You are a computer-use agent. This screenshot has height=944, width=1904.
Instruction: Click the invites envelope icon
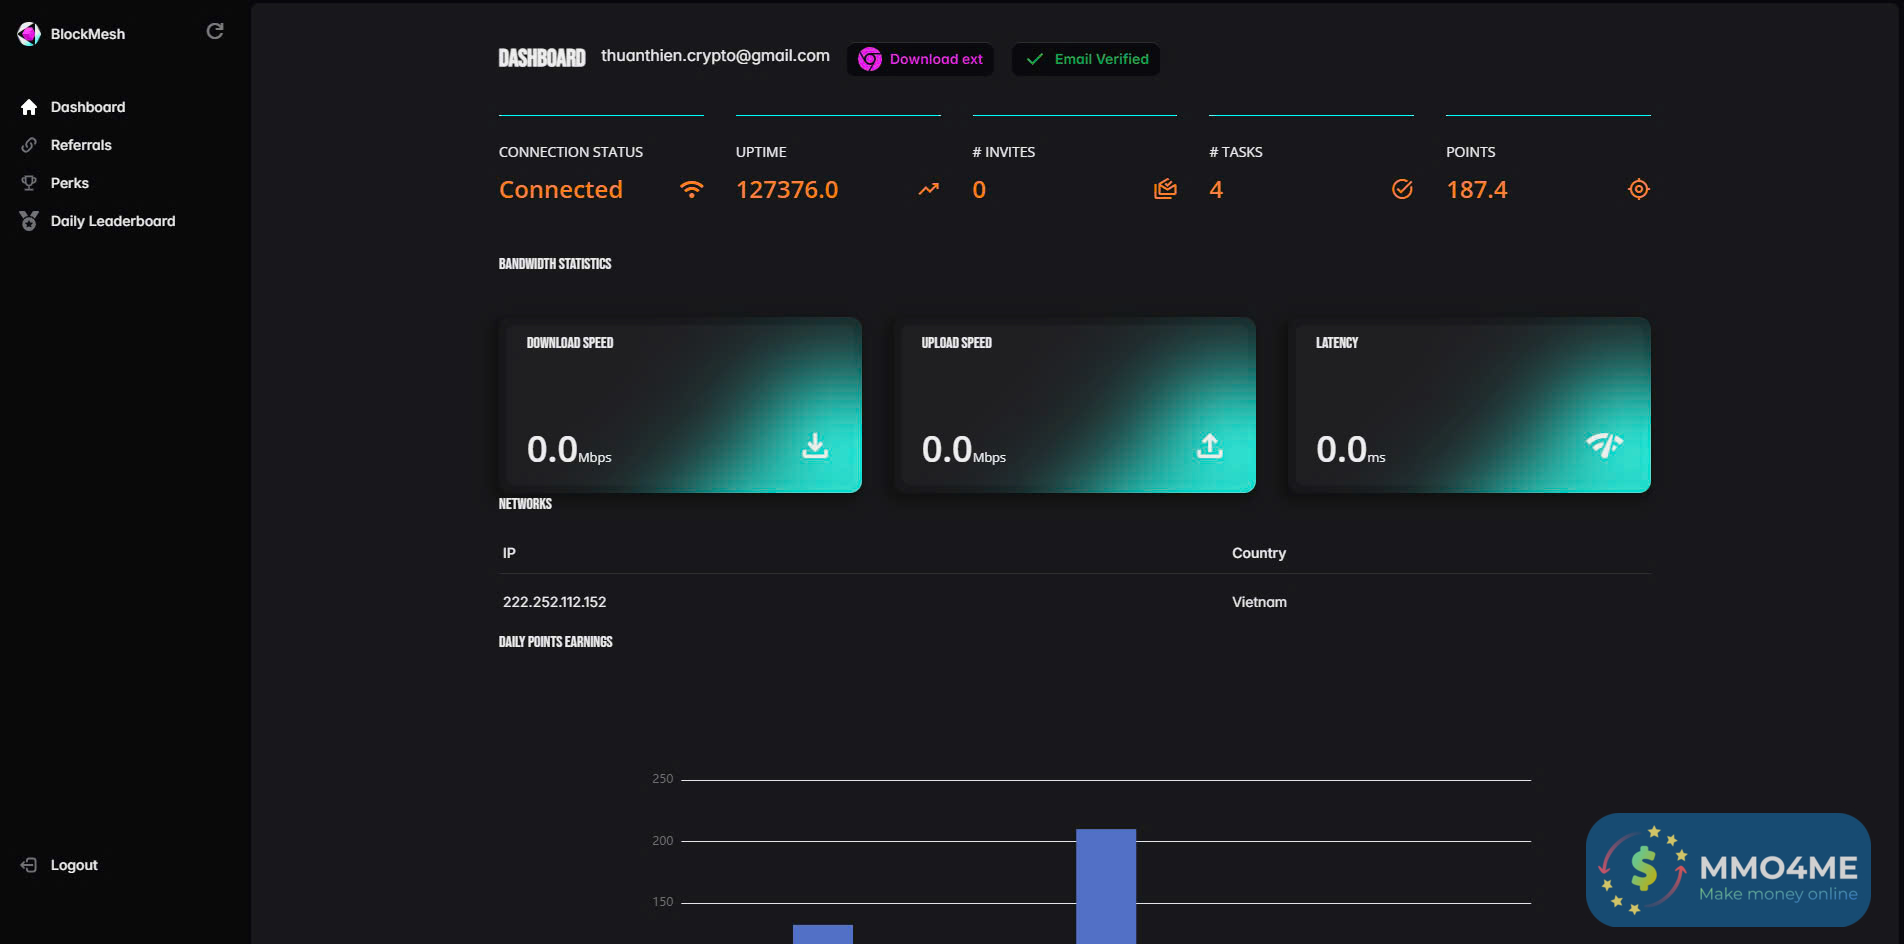coord(1165,189)
